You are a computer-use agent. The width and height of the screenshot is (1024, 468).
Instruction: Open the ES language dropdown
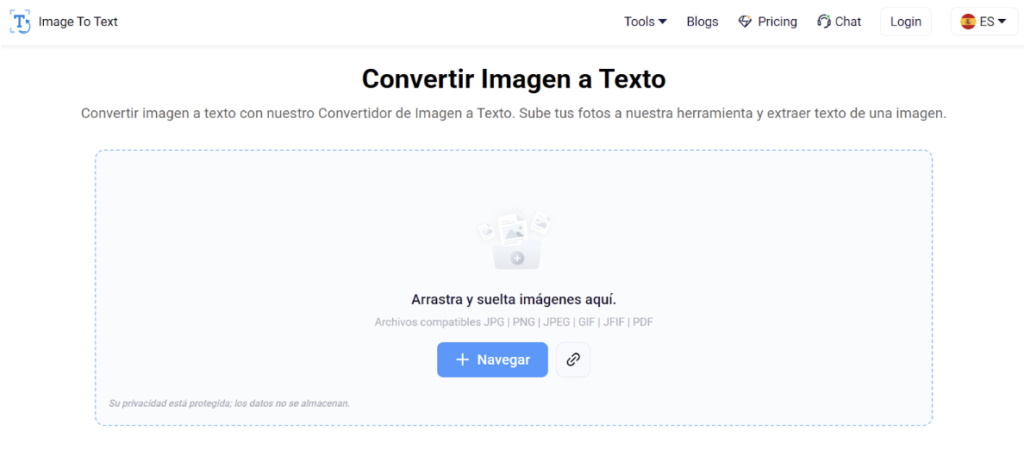pyautogui.click(x=986, y=22)
